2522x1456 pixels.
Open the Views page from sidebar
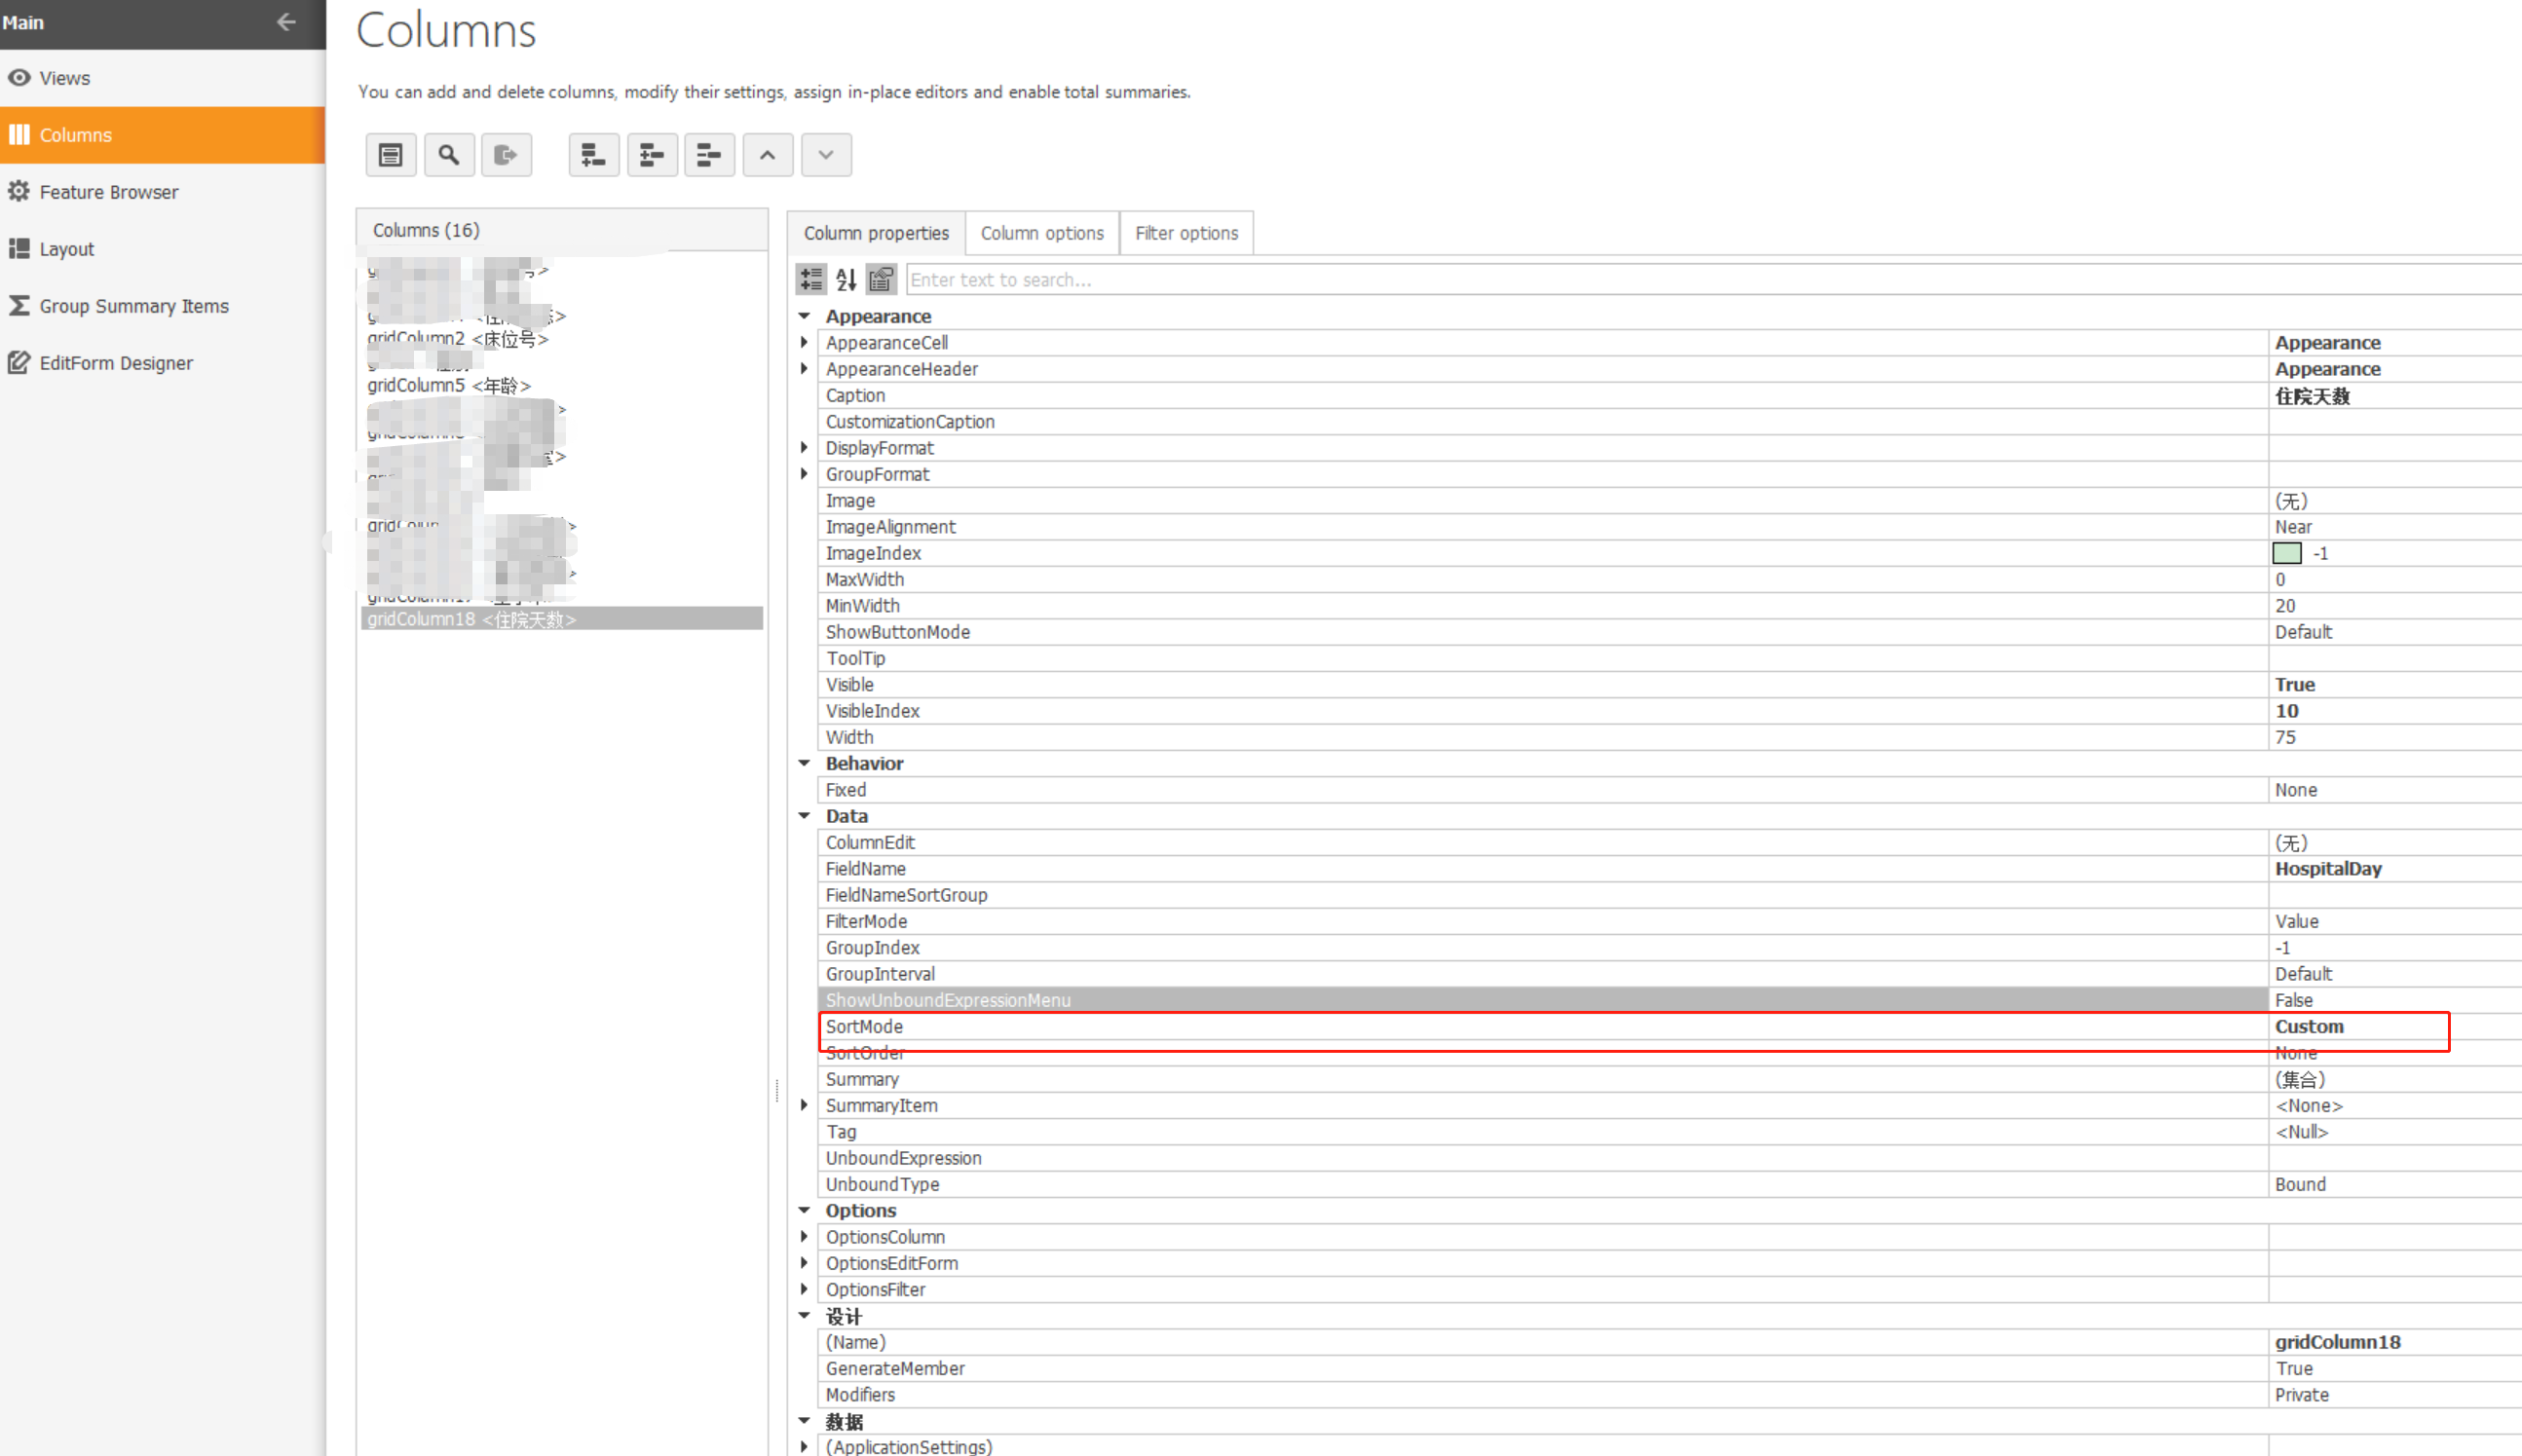click(162, 78)
